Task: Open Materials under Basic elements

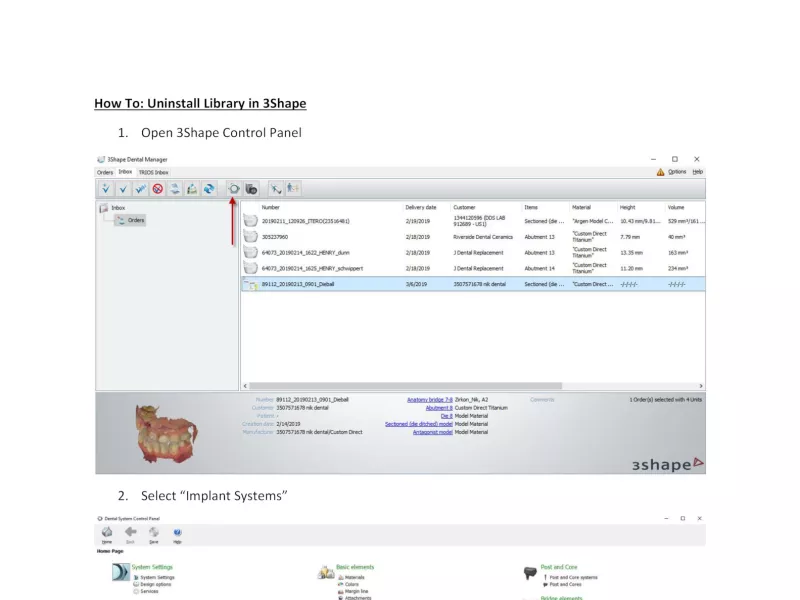Action: pyautogui.click(x=355, y=578)
